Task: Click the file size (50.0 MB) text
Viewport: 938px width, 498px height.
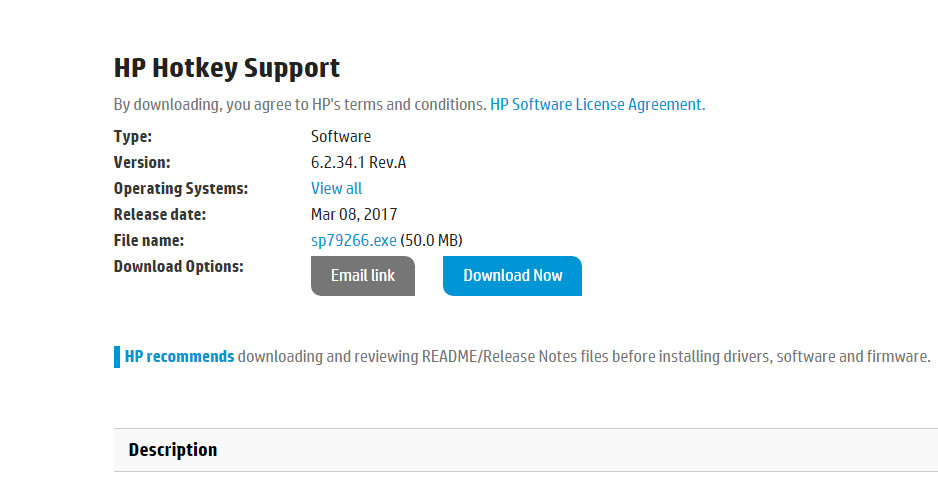Action: pos(431,241)
